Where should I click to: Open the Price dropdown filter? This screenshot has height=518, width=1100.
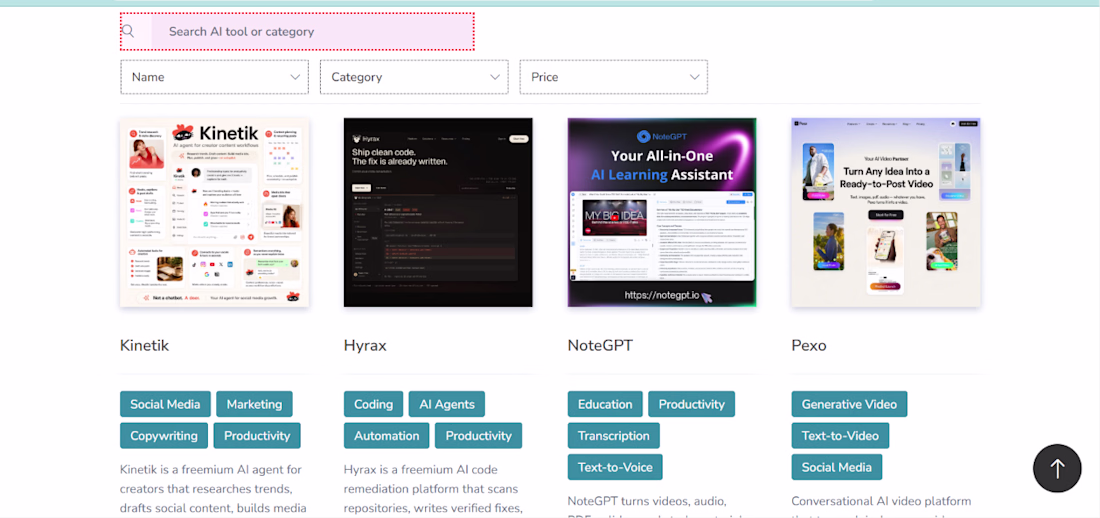point(613,77)
